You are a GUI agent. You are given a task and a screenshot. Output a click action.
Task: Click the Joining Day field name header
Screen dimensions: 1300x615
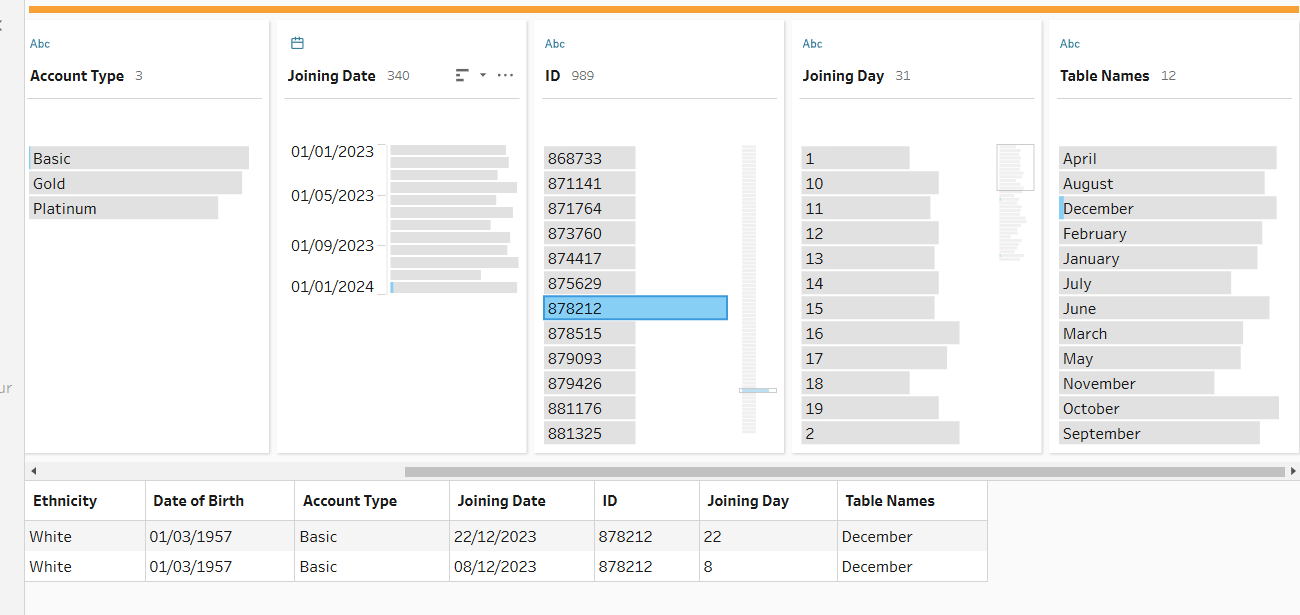click(843, 76)
